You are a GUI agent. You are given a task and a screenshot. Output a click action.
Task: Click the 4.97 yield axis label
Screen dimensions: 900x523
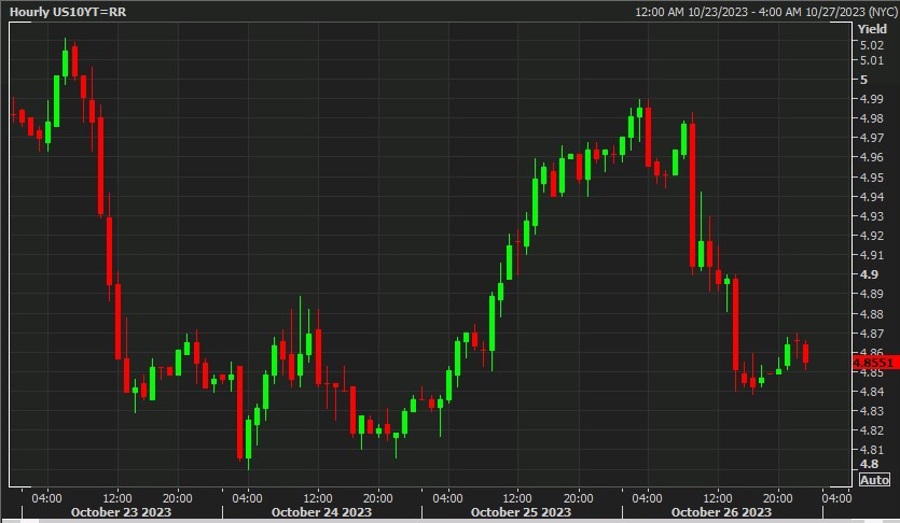(871, 138)
